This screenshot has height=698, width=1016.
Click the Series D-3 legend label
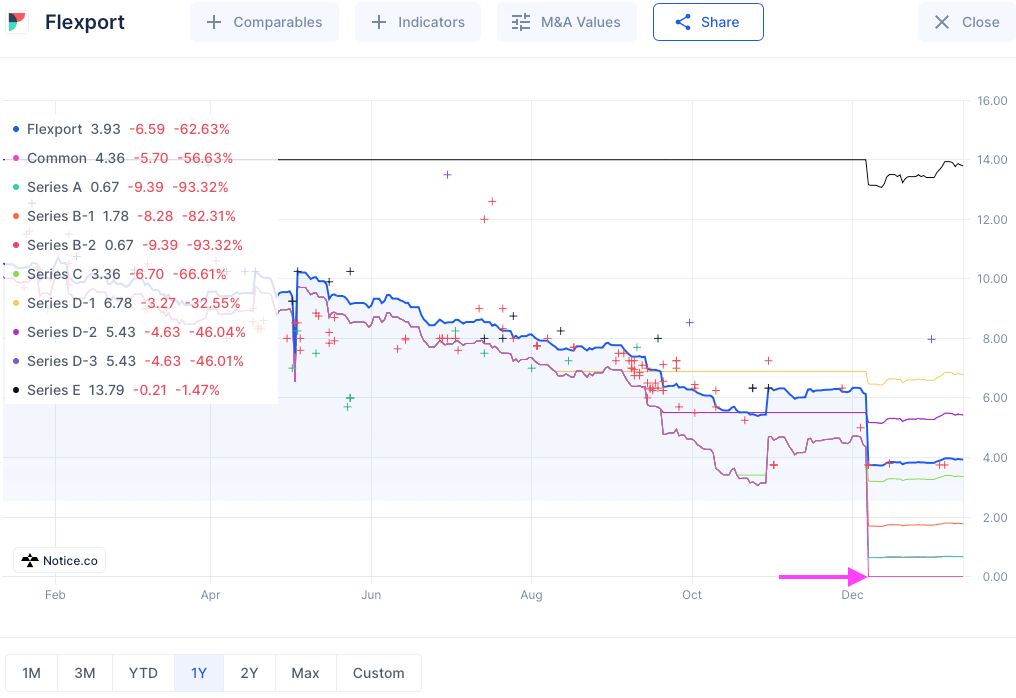pos(62,361)
